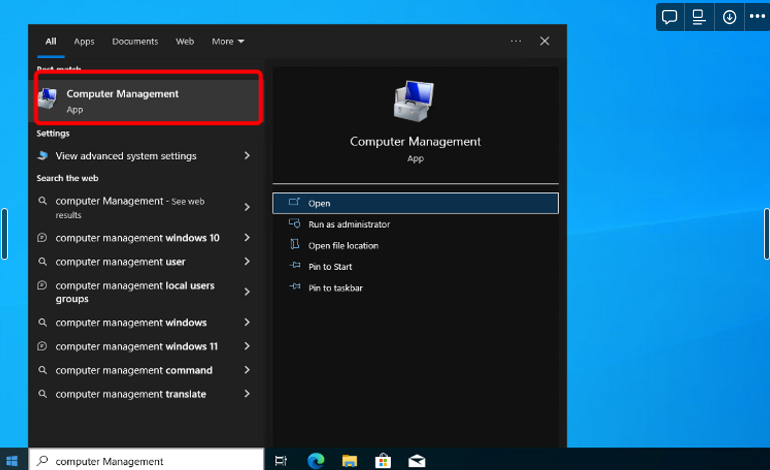Choose 'Run as administrator' option
Screen dimensions: 770x470
click(x=349, y=224)
